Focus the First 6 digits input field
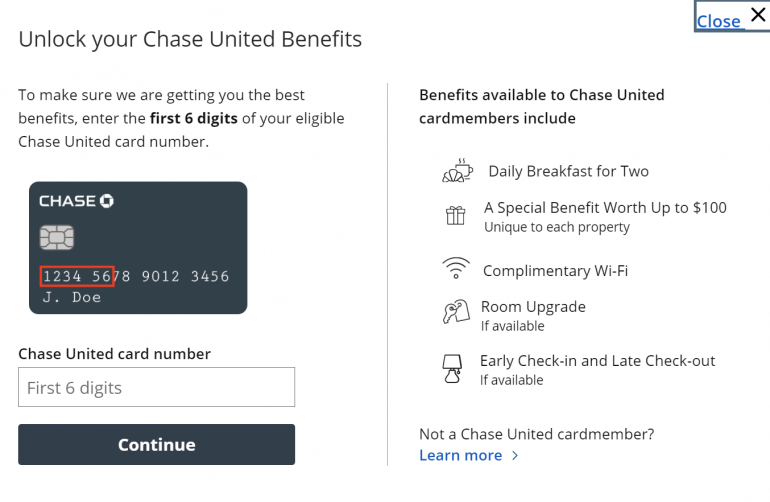The height and width of the screenshot is (502, 770). point(156,387)
